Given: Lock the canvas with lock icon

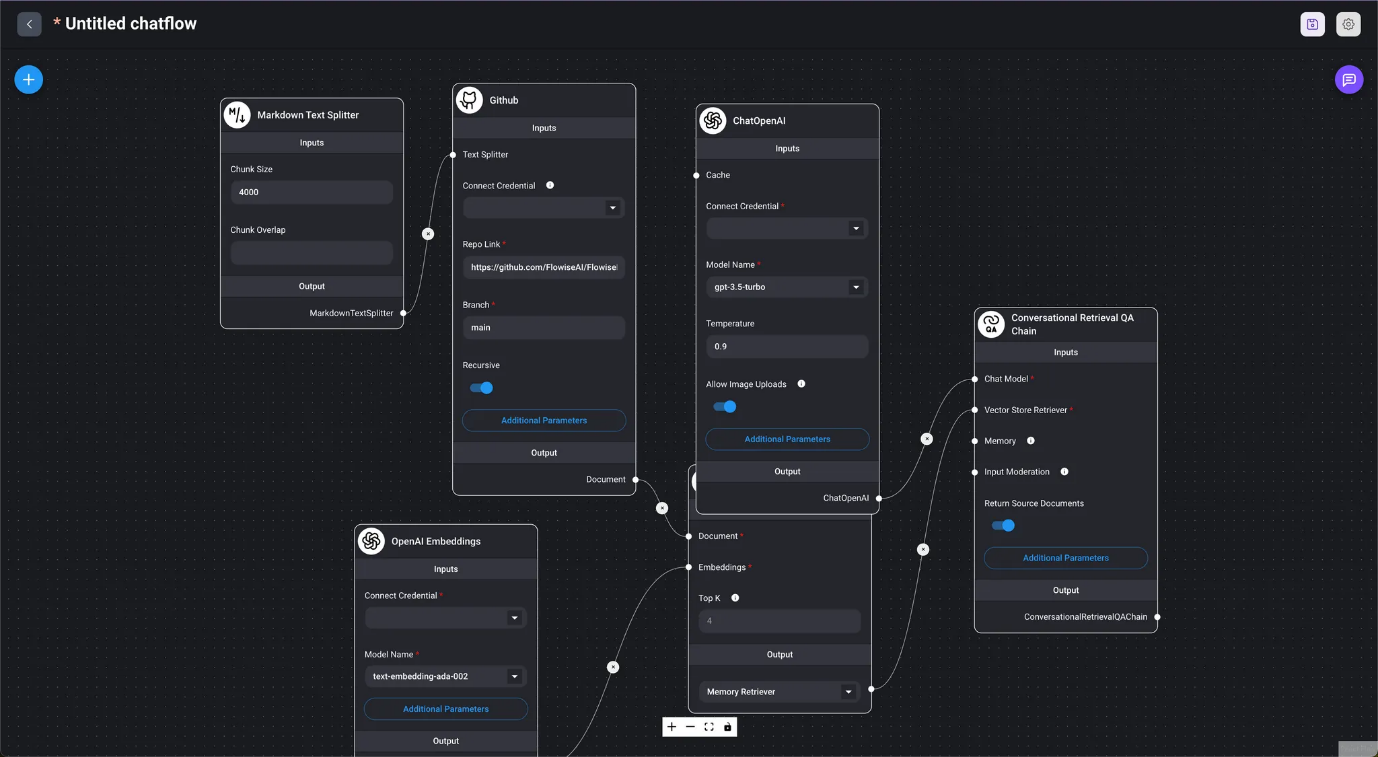Looking at the screenshot, I should point(728,727).
